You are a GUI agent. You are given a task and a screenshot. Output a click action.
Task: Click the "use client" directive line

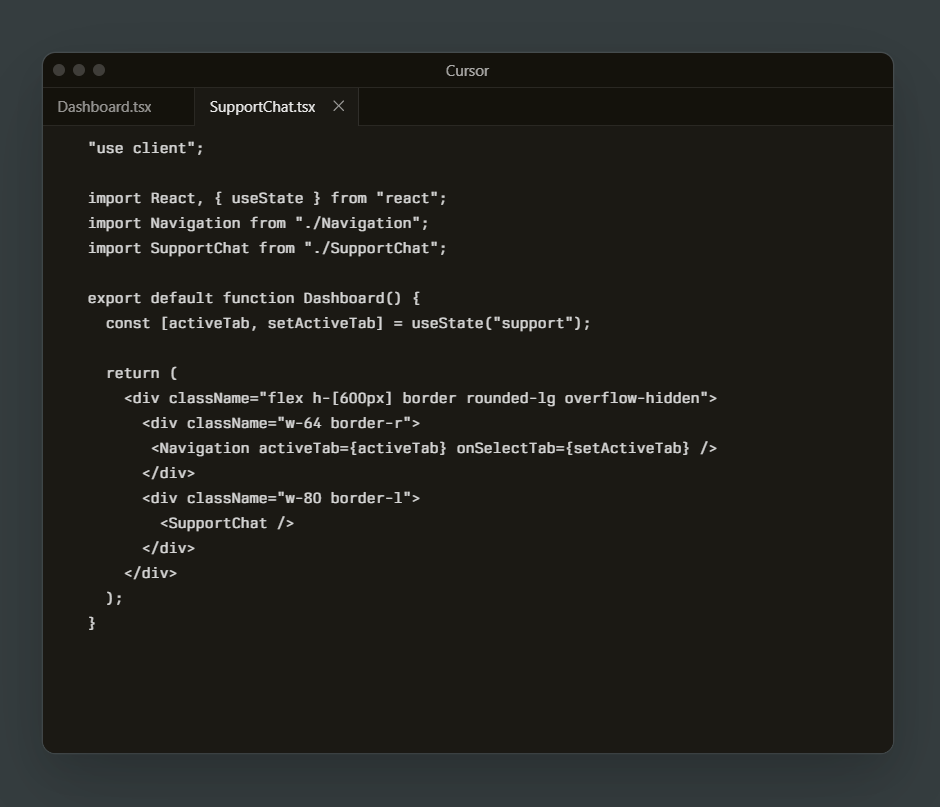click(x=144, y=147)
